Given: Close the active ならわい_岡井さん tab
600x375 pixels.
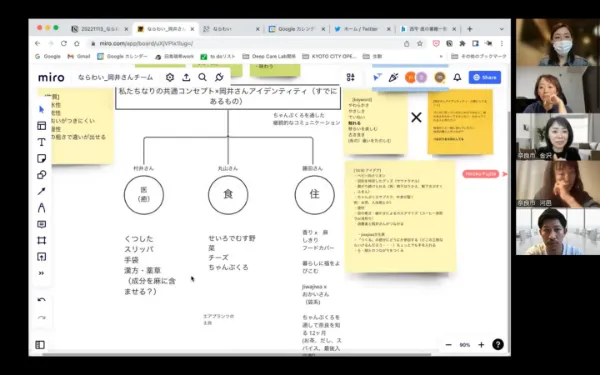Looking at the screenshot, I should 192,29.
